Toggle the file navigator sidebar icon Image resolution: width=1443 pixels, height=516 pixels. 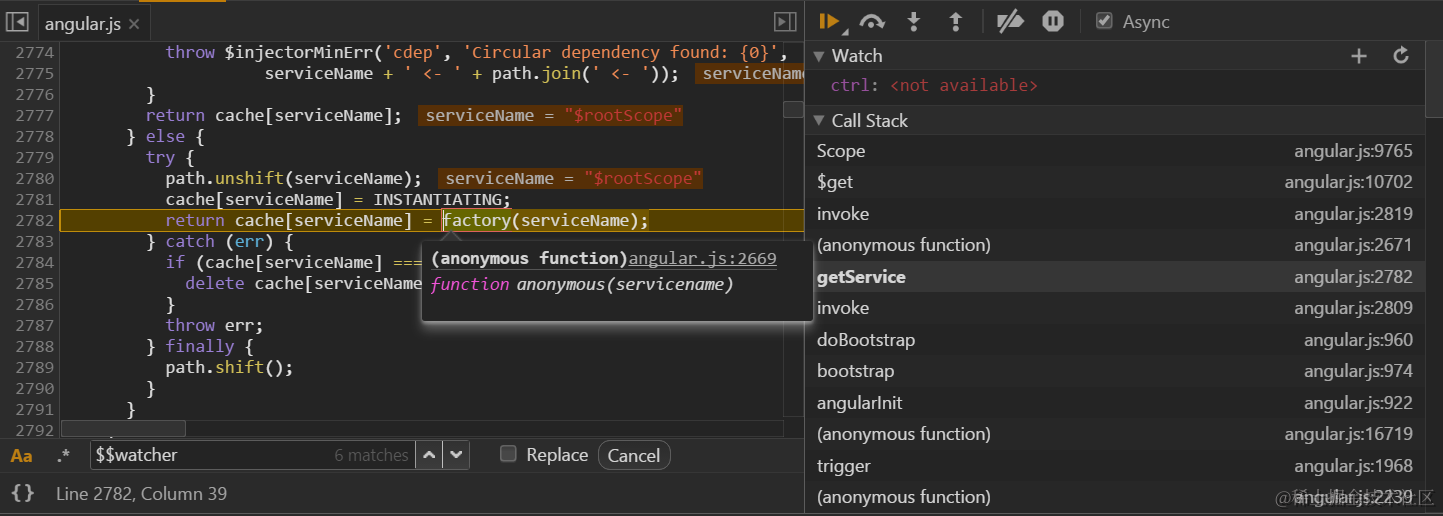point(16,22)
